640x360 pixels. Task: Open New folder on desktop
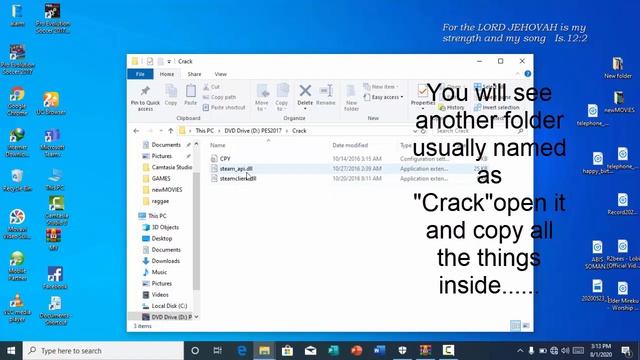coord(618,68)
